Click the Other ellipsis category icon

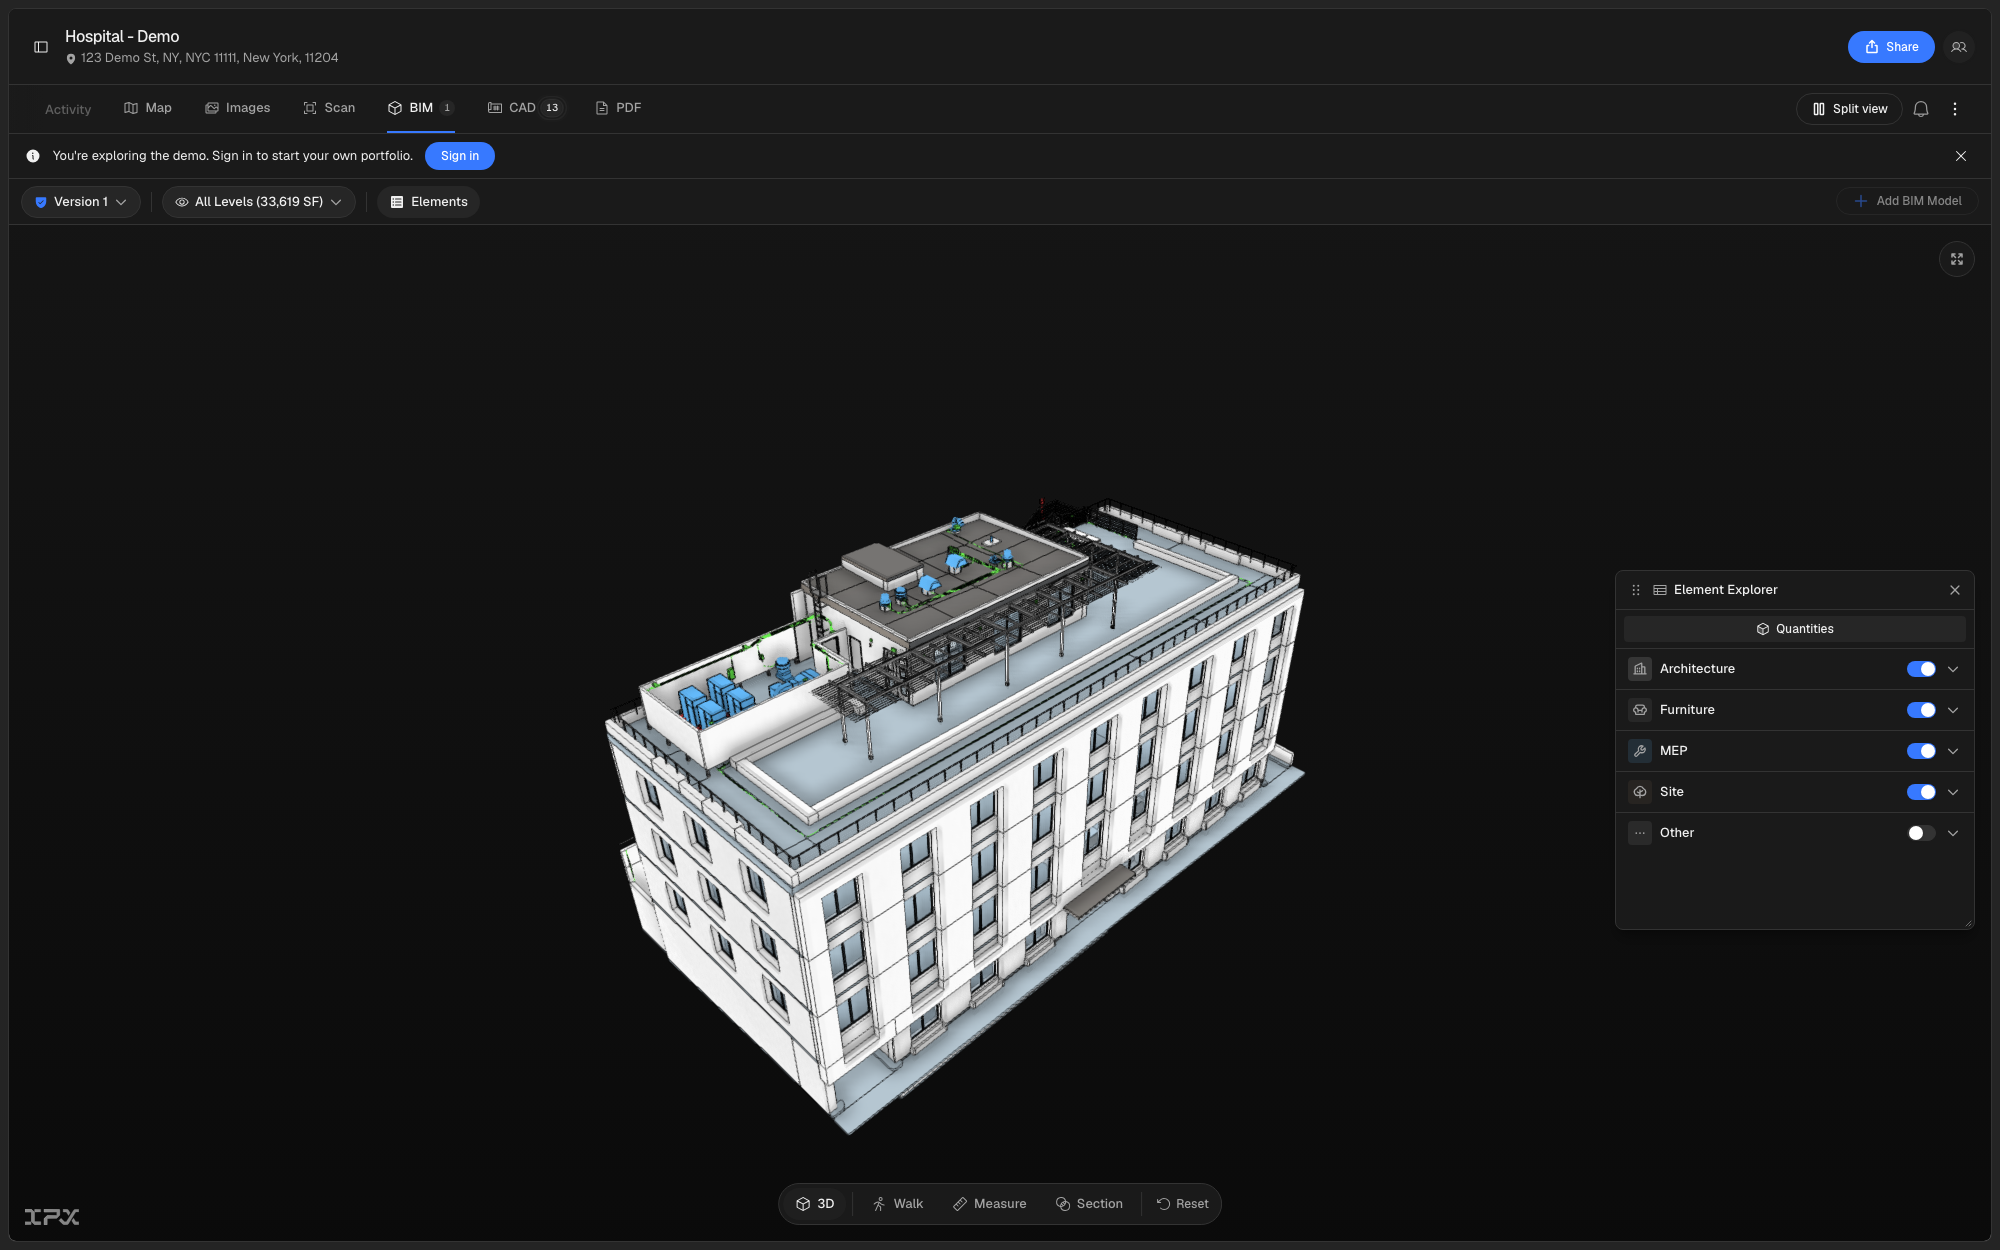(1640, 833)
